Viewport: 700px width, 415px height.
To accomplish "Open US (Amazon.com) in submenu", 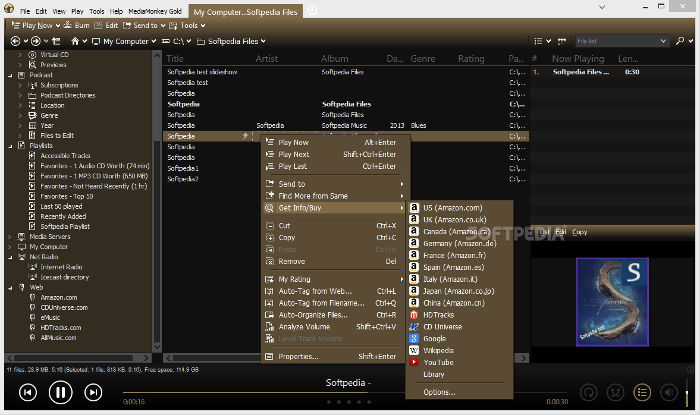I will point(459,208).
